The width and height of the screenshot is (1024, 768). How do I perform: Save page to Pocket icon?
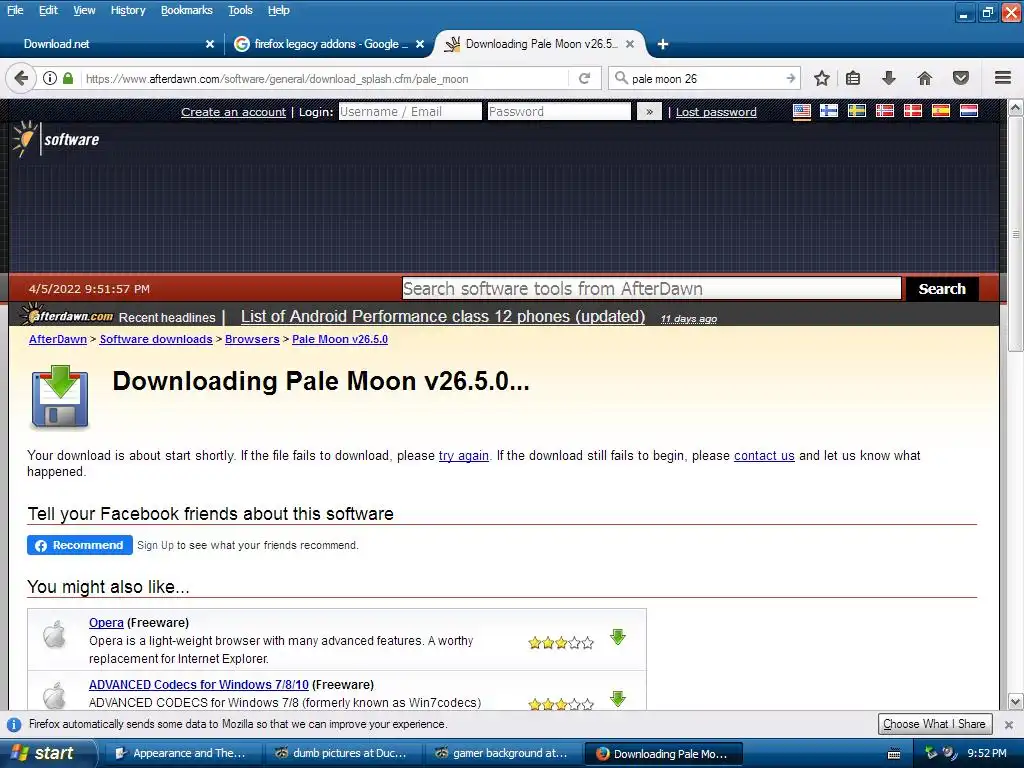click(x=961, y=78)
